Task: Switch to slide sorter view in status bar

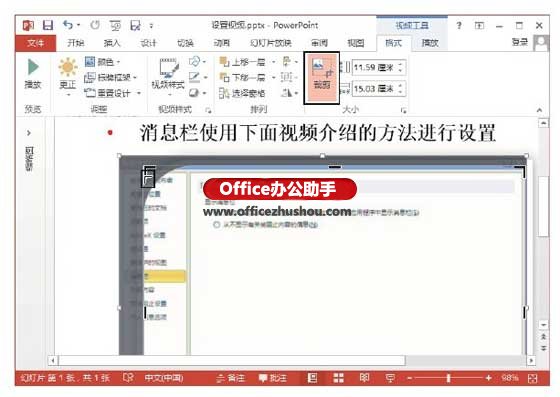Action: pyautogui.click(x=338, y=378)
